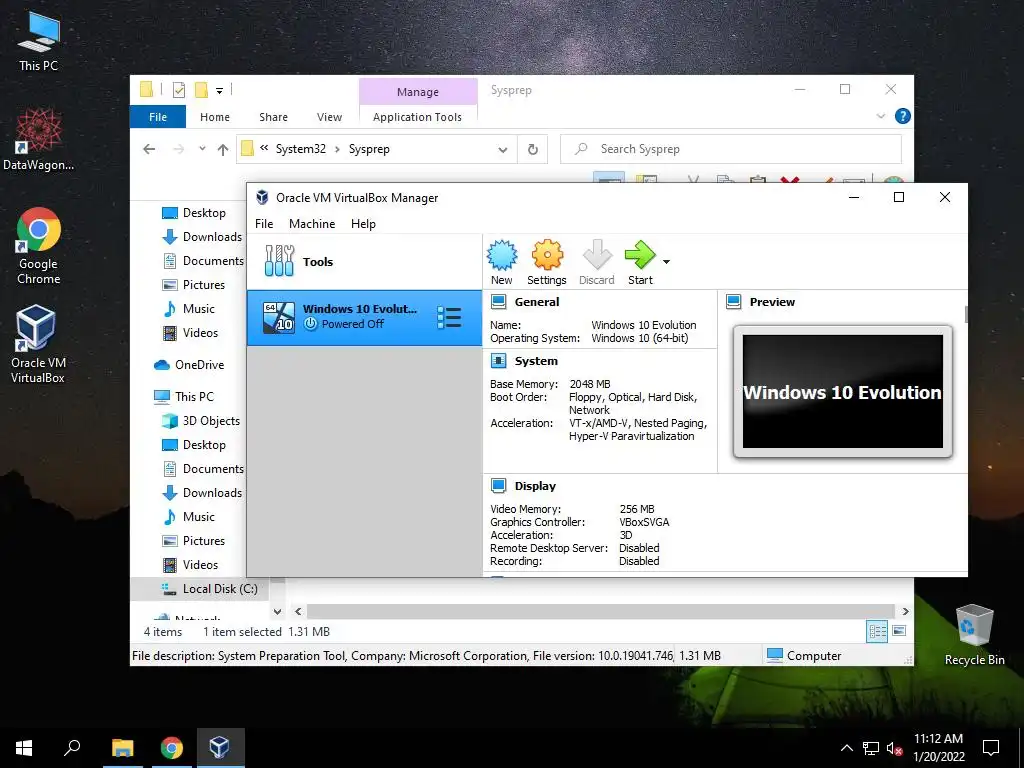This screenshot has width=1024, height=768.
Task: Open Explorer help question mark icon
Action: 903,116
